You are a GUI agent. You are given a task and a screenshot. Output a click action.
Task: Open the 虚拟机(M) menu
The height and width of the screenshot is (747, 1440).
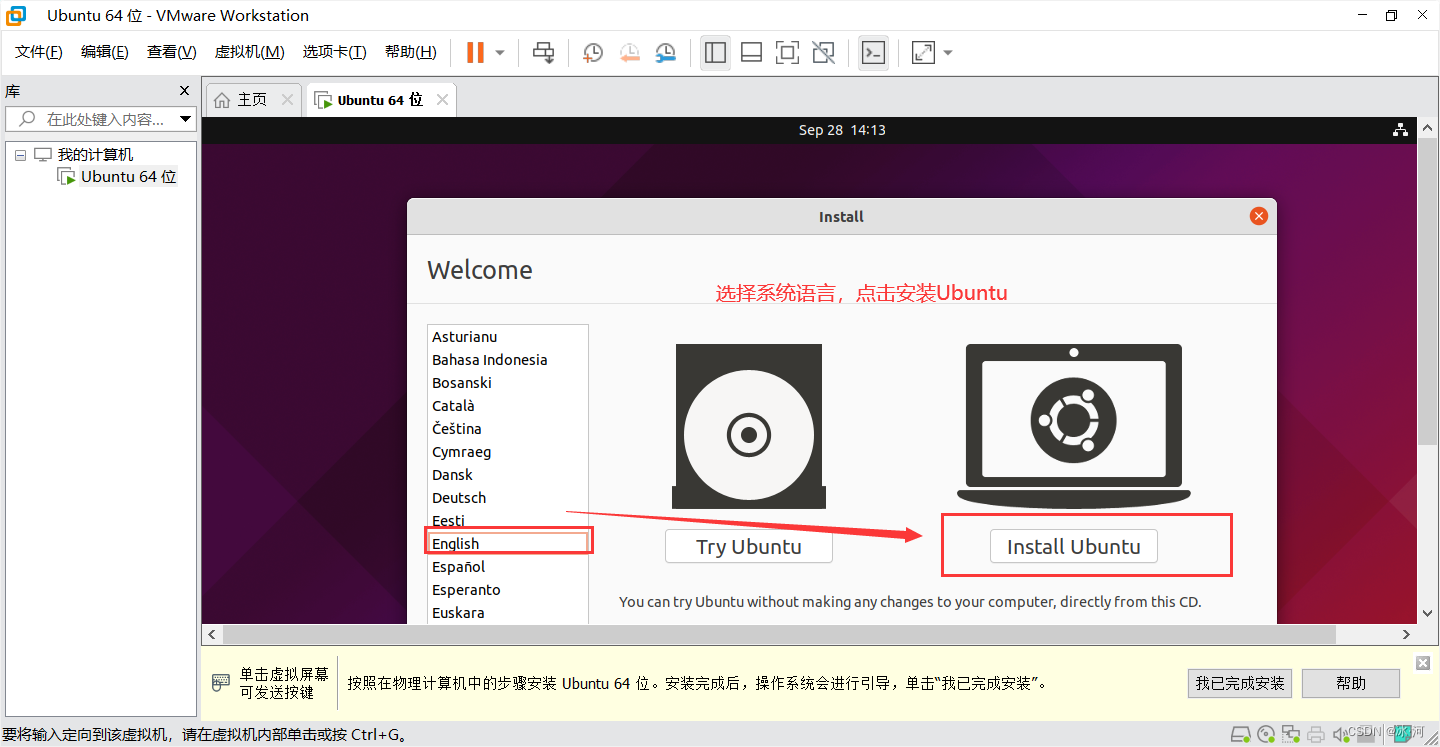pyautogui.click(x=249, y=51)
